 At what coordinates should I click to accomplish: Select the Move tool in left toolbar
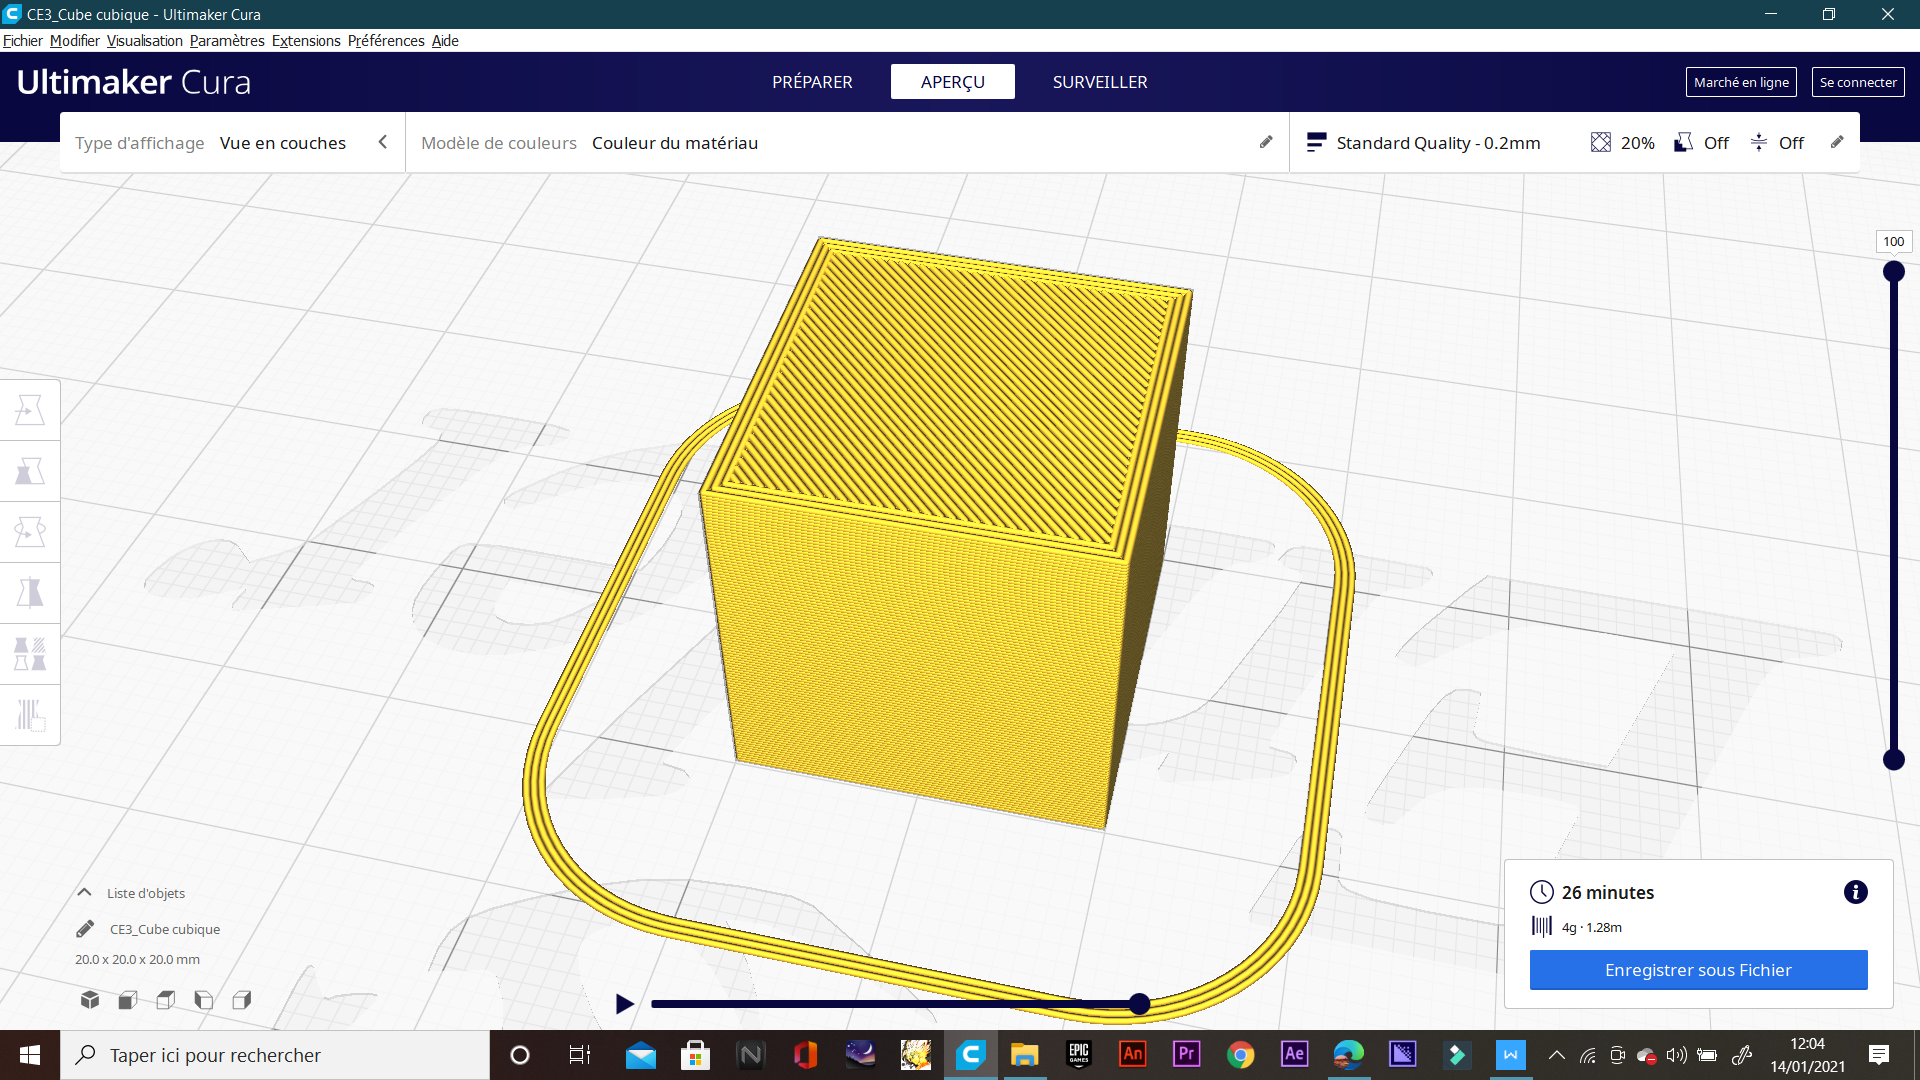tap(30, 410)
